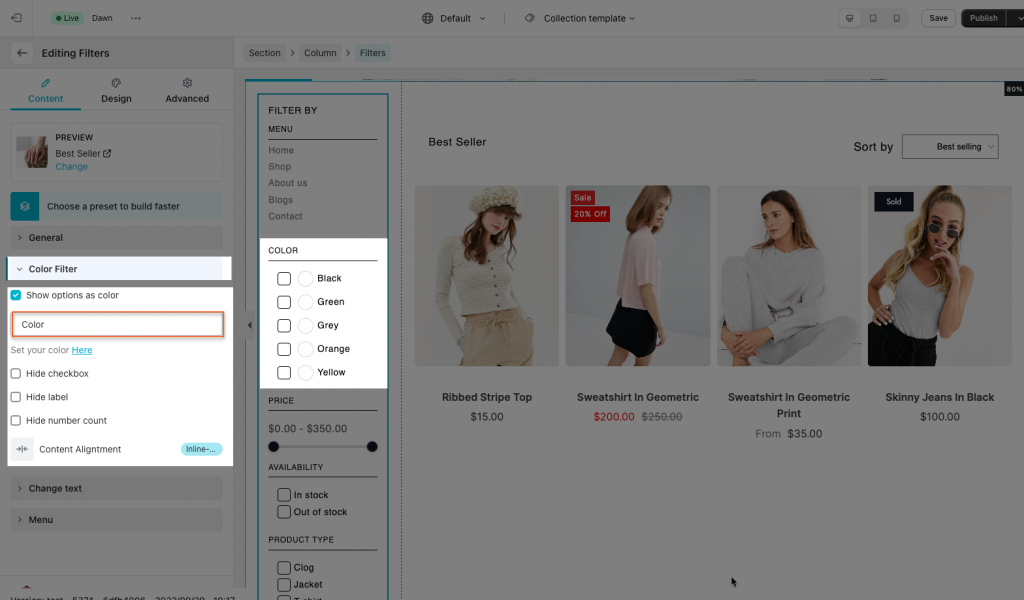Collapse the Color Filter section
Image resolution: width=1024 pixels, height=600 pixels.
point(116,269)
